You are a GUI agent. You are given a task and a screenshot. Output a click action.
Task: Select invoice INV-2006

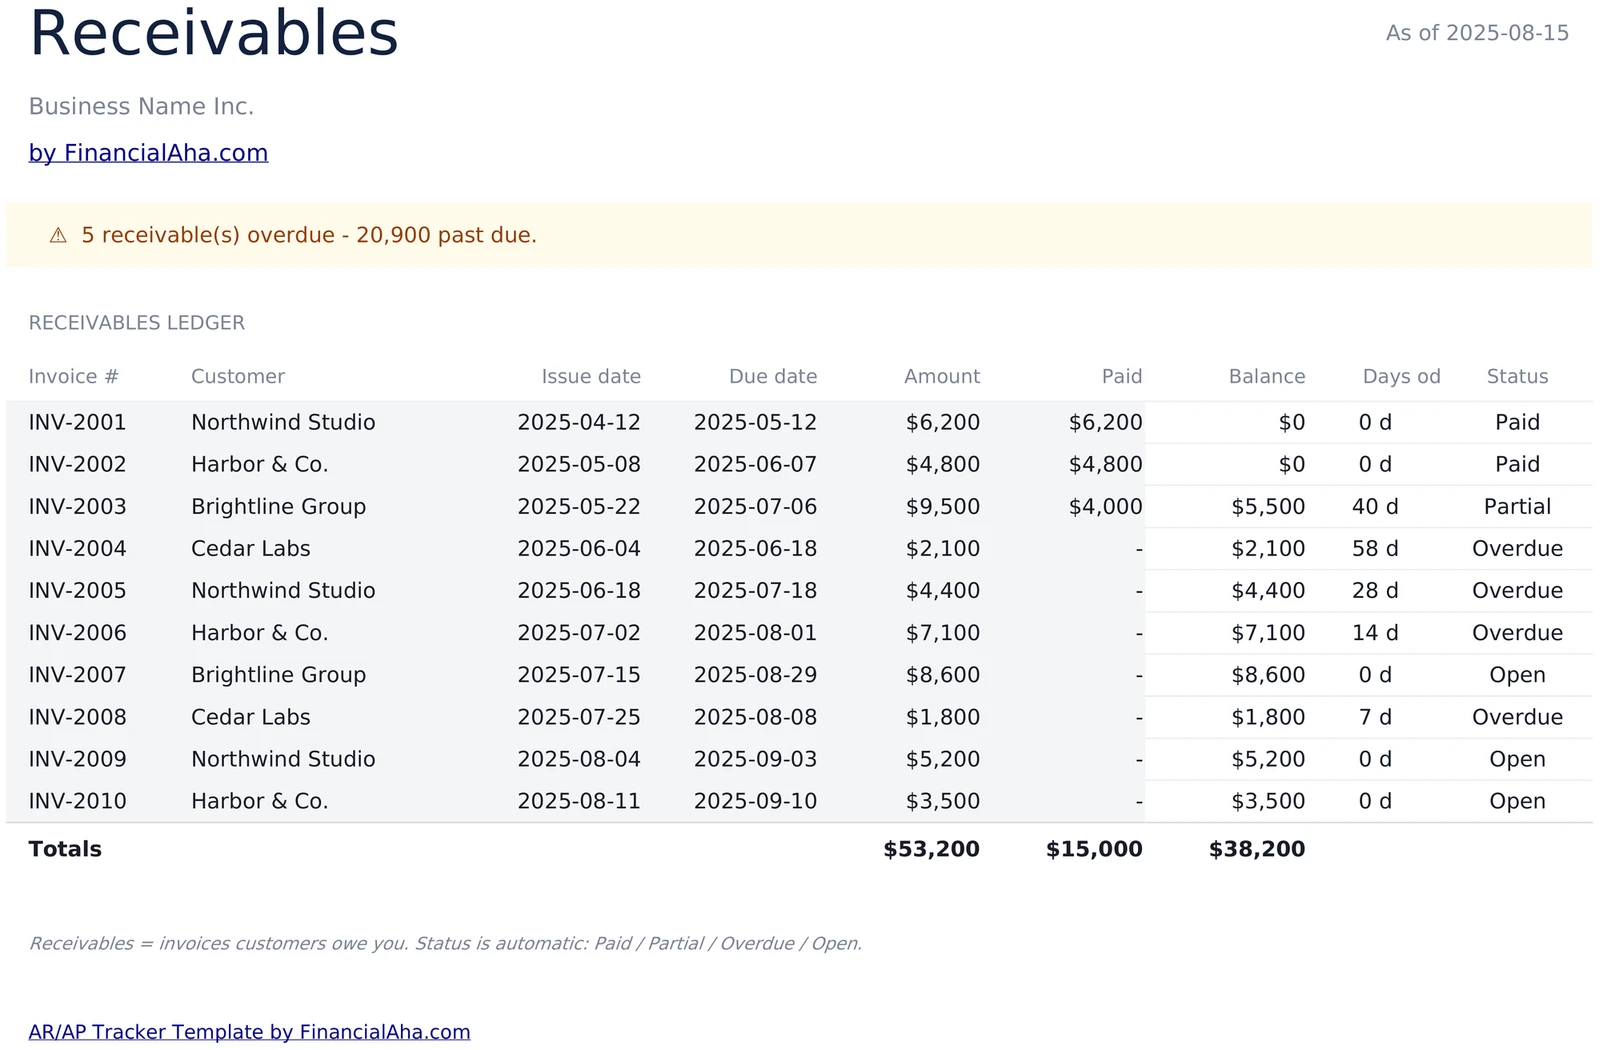click(78, 633)
